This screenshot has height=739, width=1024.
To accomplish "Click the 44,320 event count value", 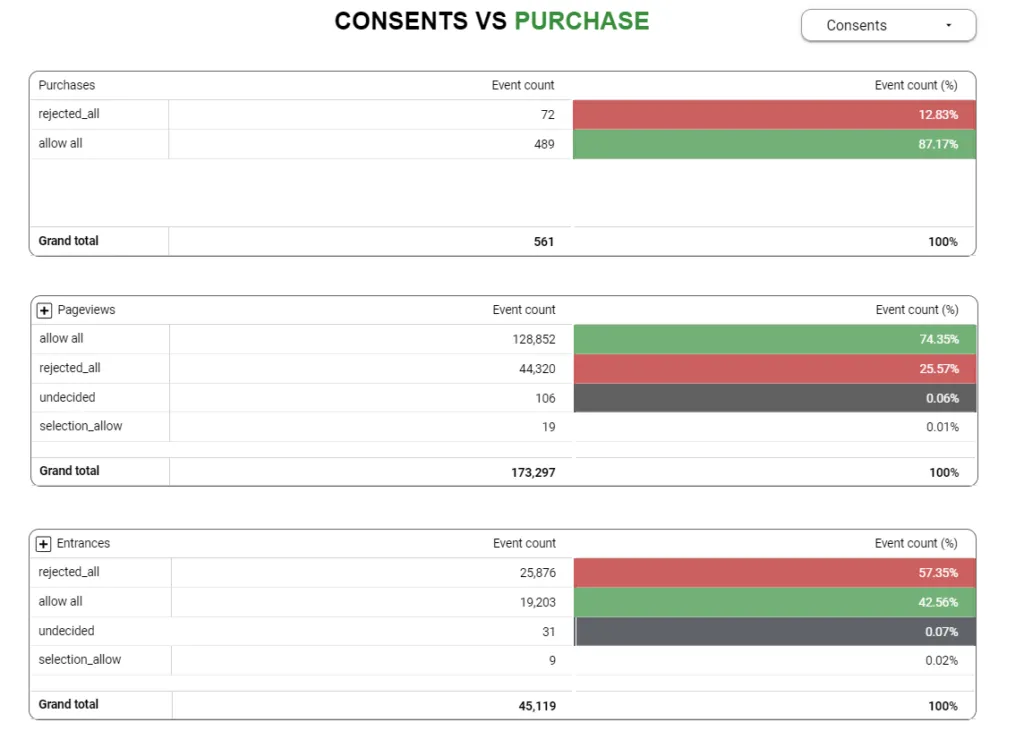I will [x=537, y=369].
